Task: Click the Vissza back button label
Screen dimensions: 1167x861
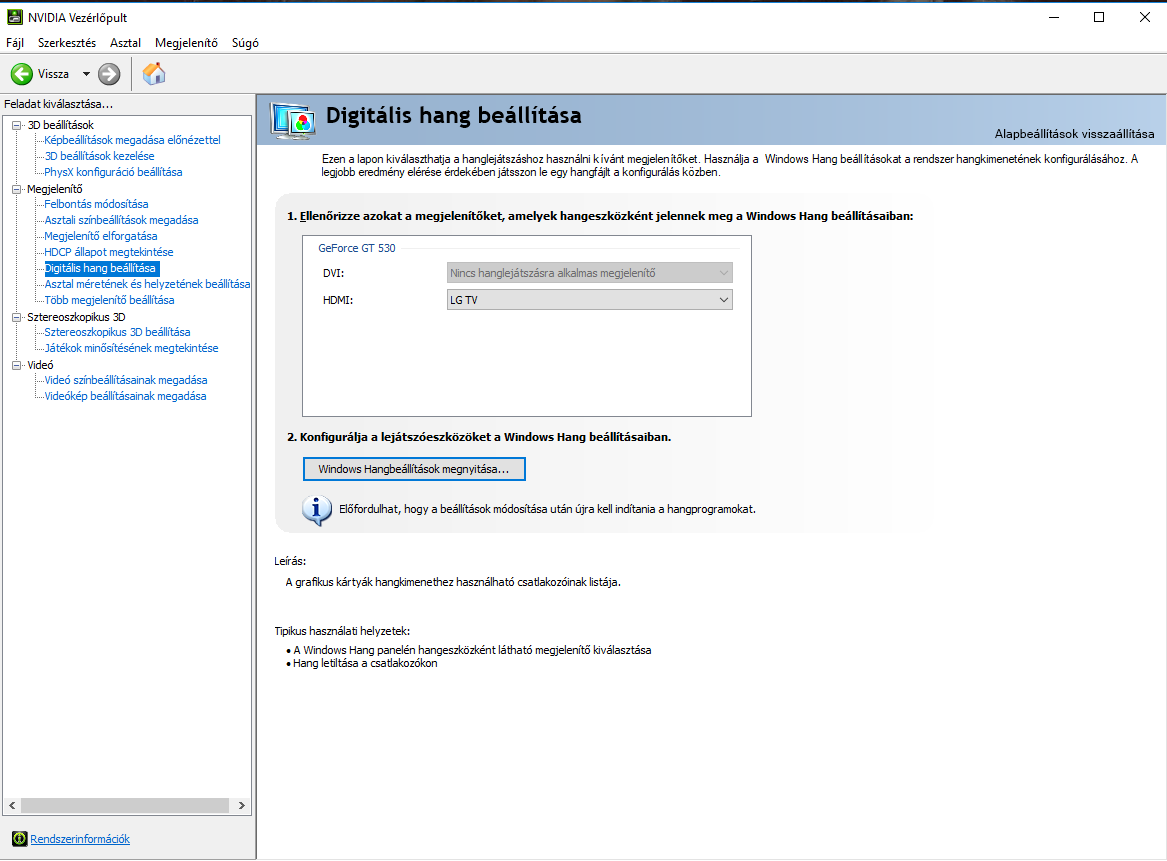Action: [x=54, y=74]
